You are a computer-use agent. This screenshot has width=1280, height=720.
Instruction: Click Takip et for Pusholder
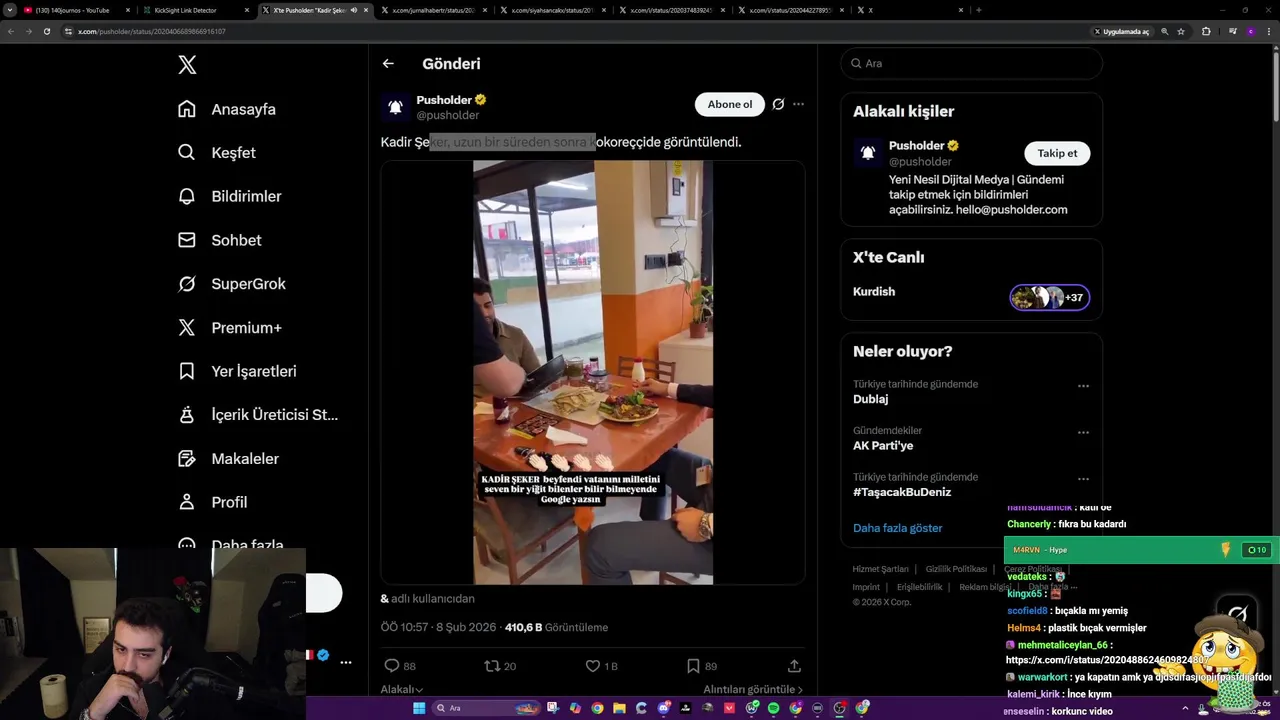[x=1057, y=153]
